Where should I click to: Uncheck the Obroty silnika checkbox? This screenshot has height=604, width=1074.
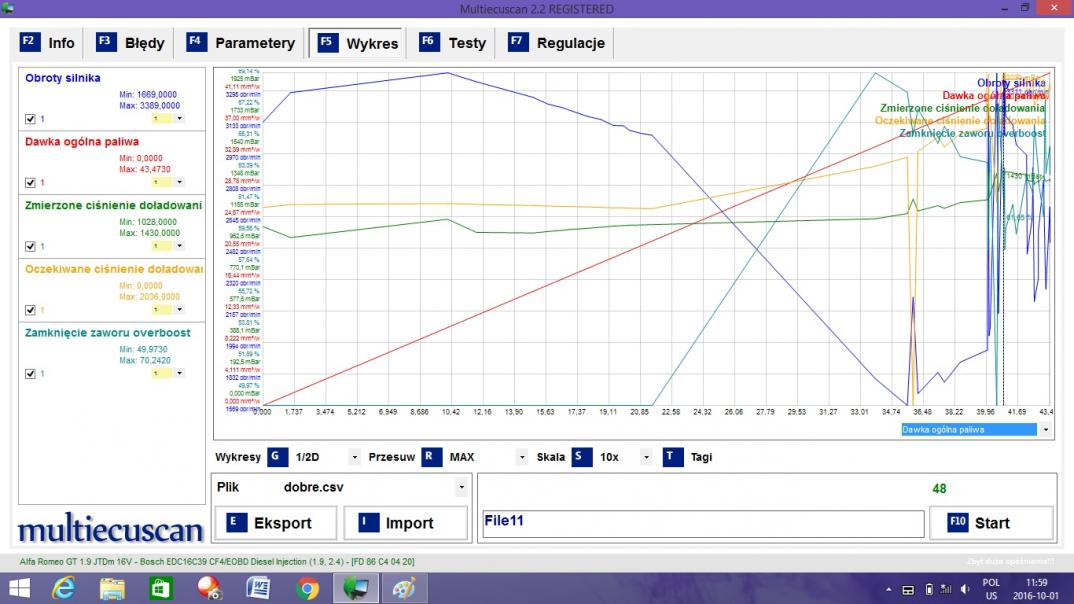coord(29,119)
